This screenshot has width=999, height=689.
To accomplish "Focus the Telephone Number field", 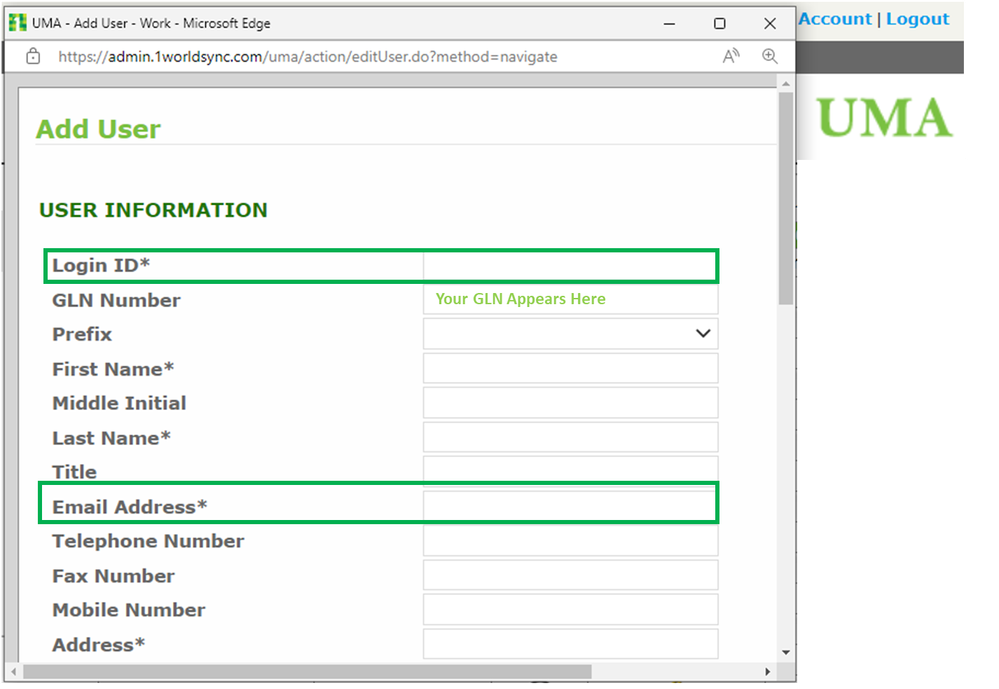I will pyautogui.click(x=570, y=541).
